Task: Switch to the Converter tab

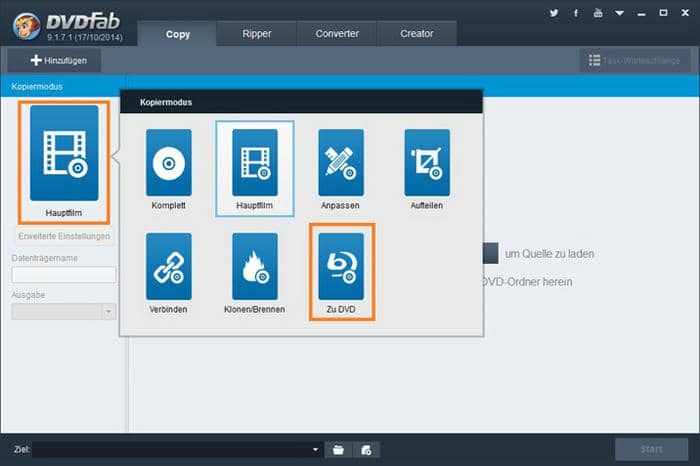Action: click(x=337, y=33)
